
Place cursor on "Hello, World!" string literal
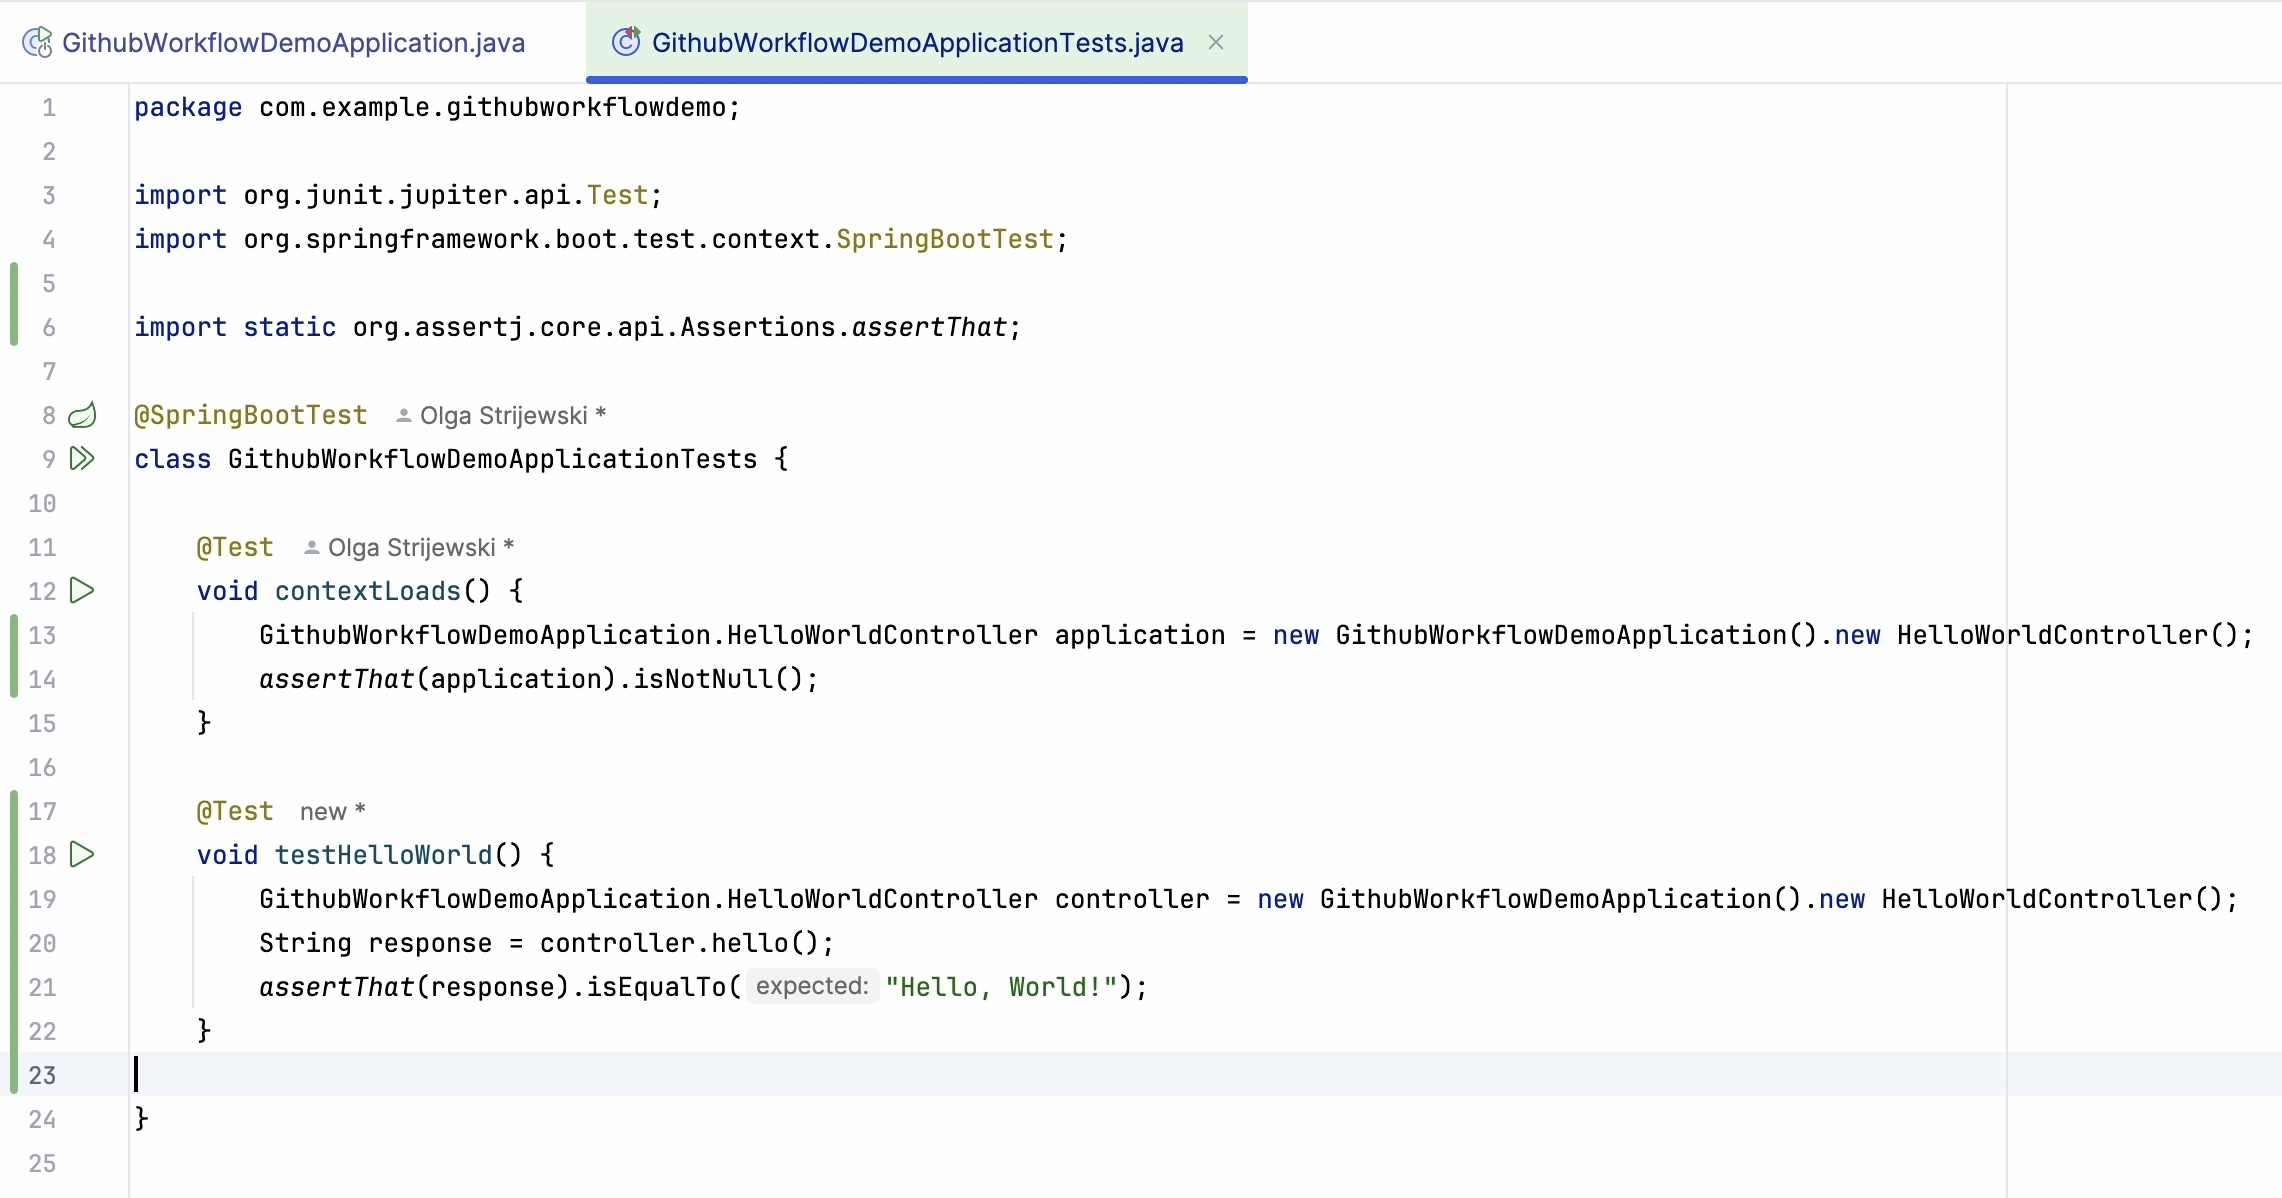point(1000,987)
